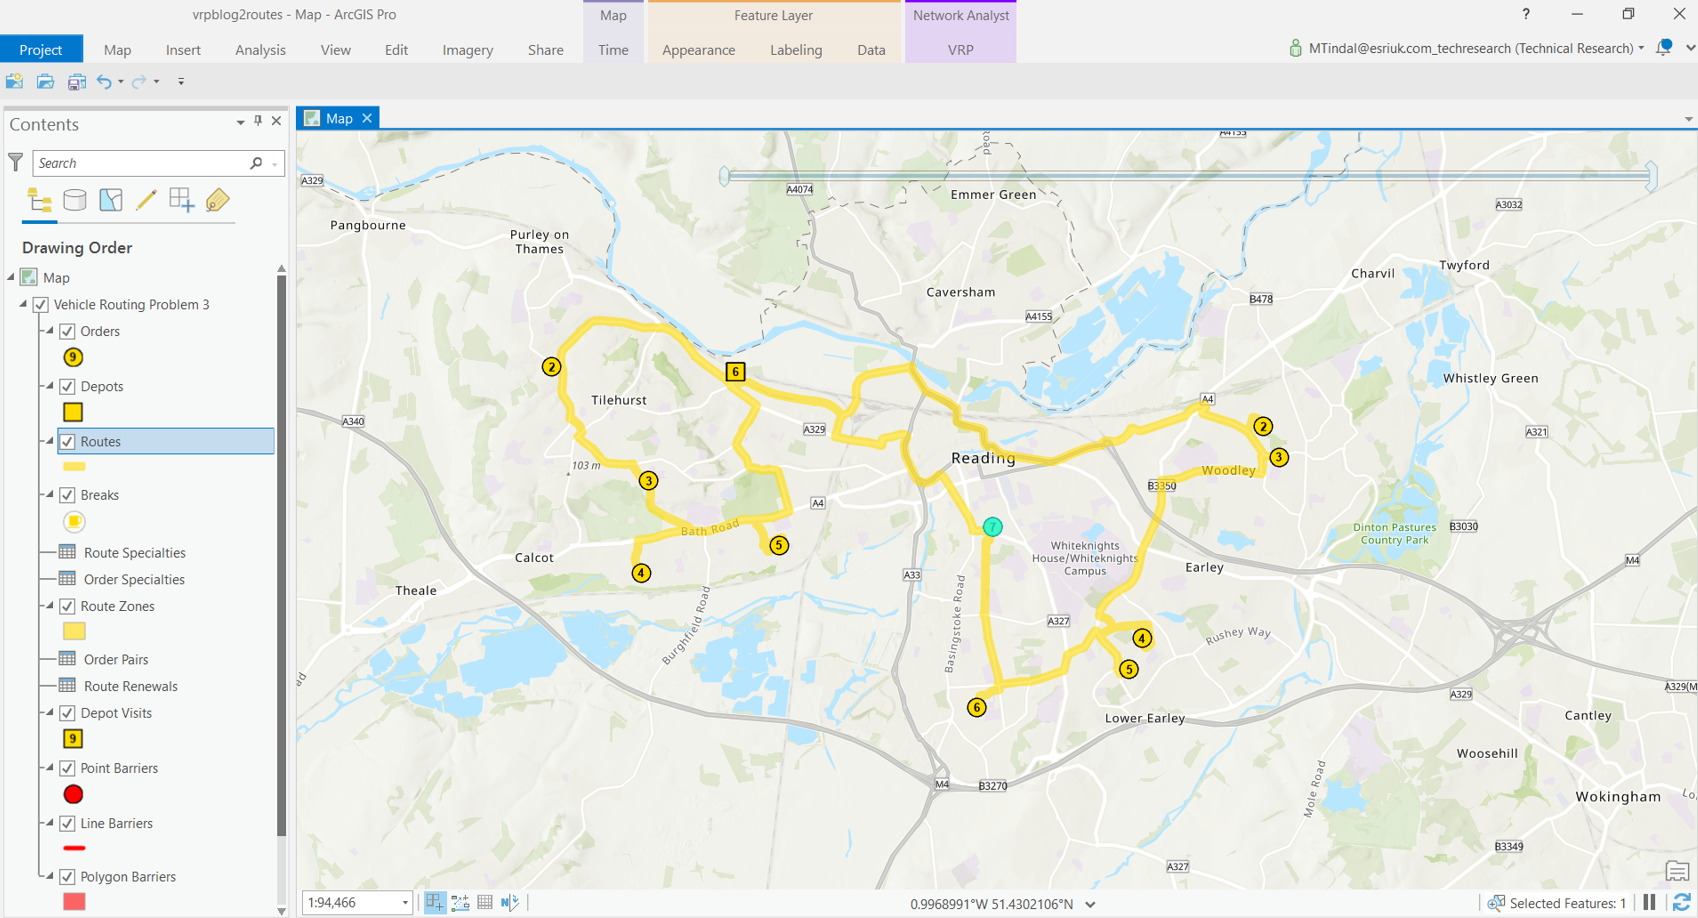Redo the last action
The height and width of the screenshot is (918, 1698).
(x=139, y=82)
